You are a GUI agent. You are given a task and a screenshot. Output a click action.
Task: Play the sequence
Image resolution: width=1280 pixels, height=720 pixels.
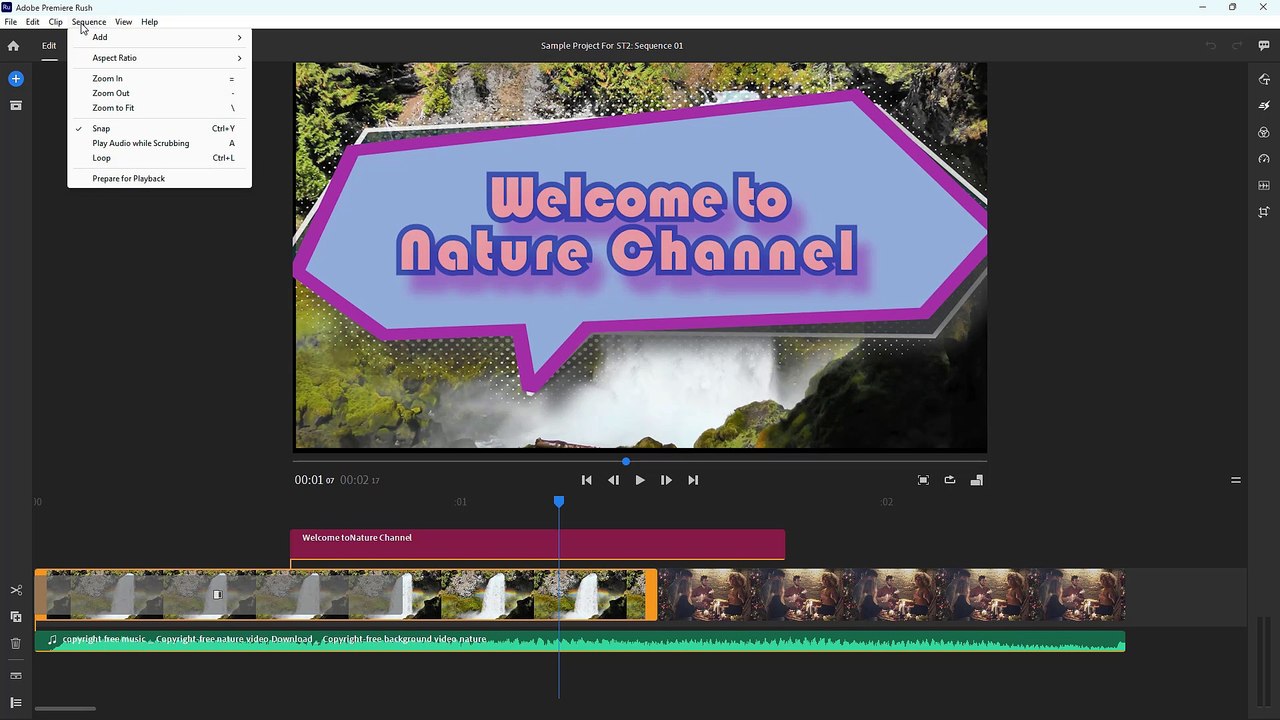pyautogui.click(x=640, y=480)
